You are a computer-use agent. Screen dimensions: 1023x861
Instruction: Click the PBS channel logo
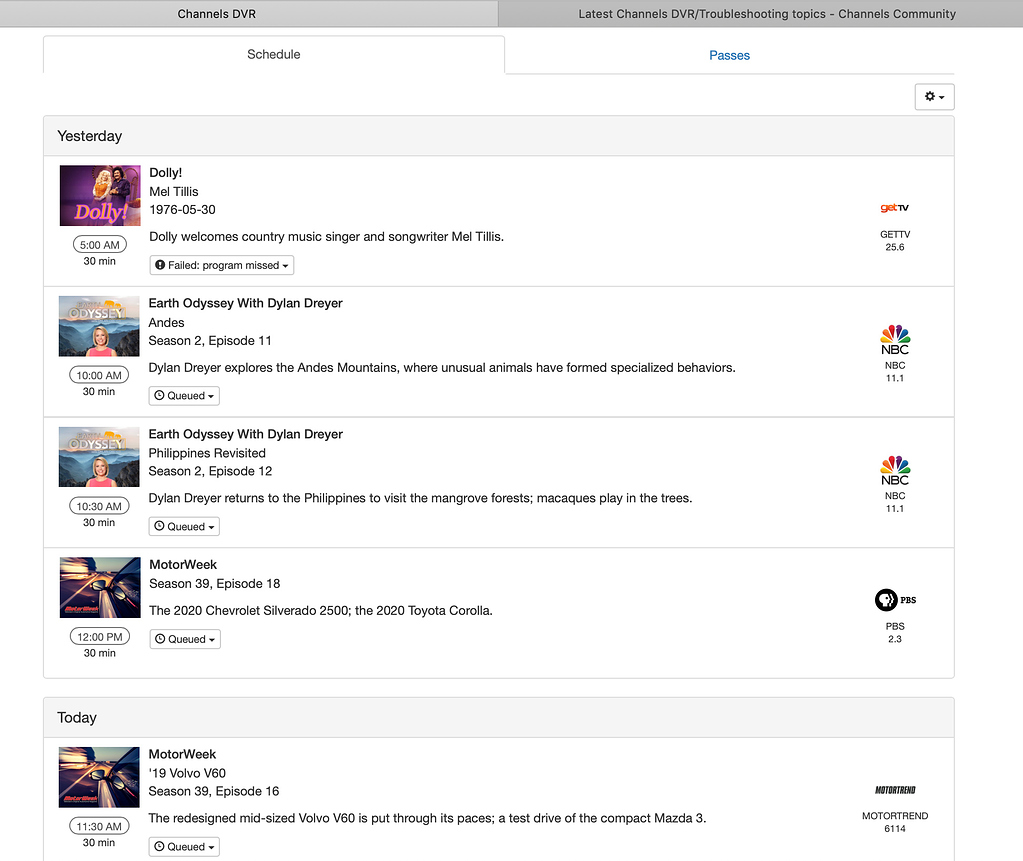point(894,600)
